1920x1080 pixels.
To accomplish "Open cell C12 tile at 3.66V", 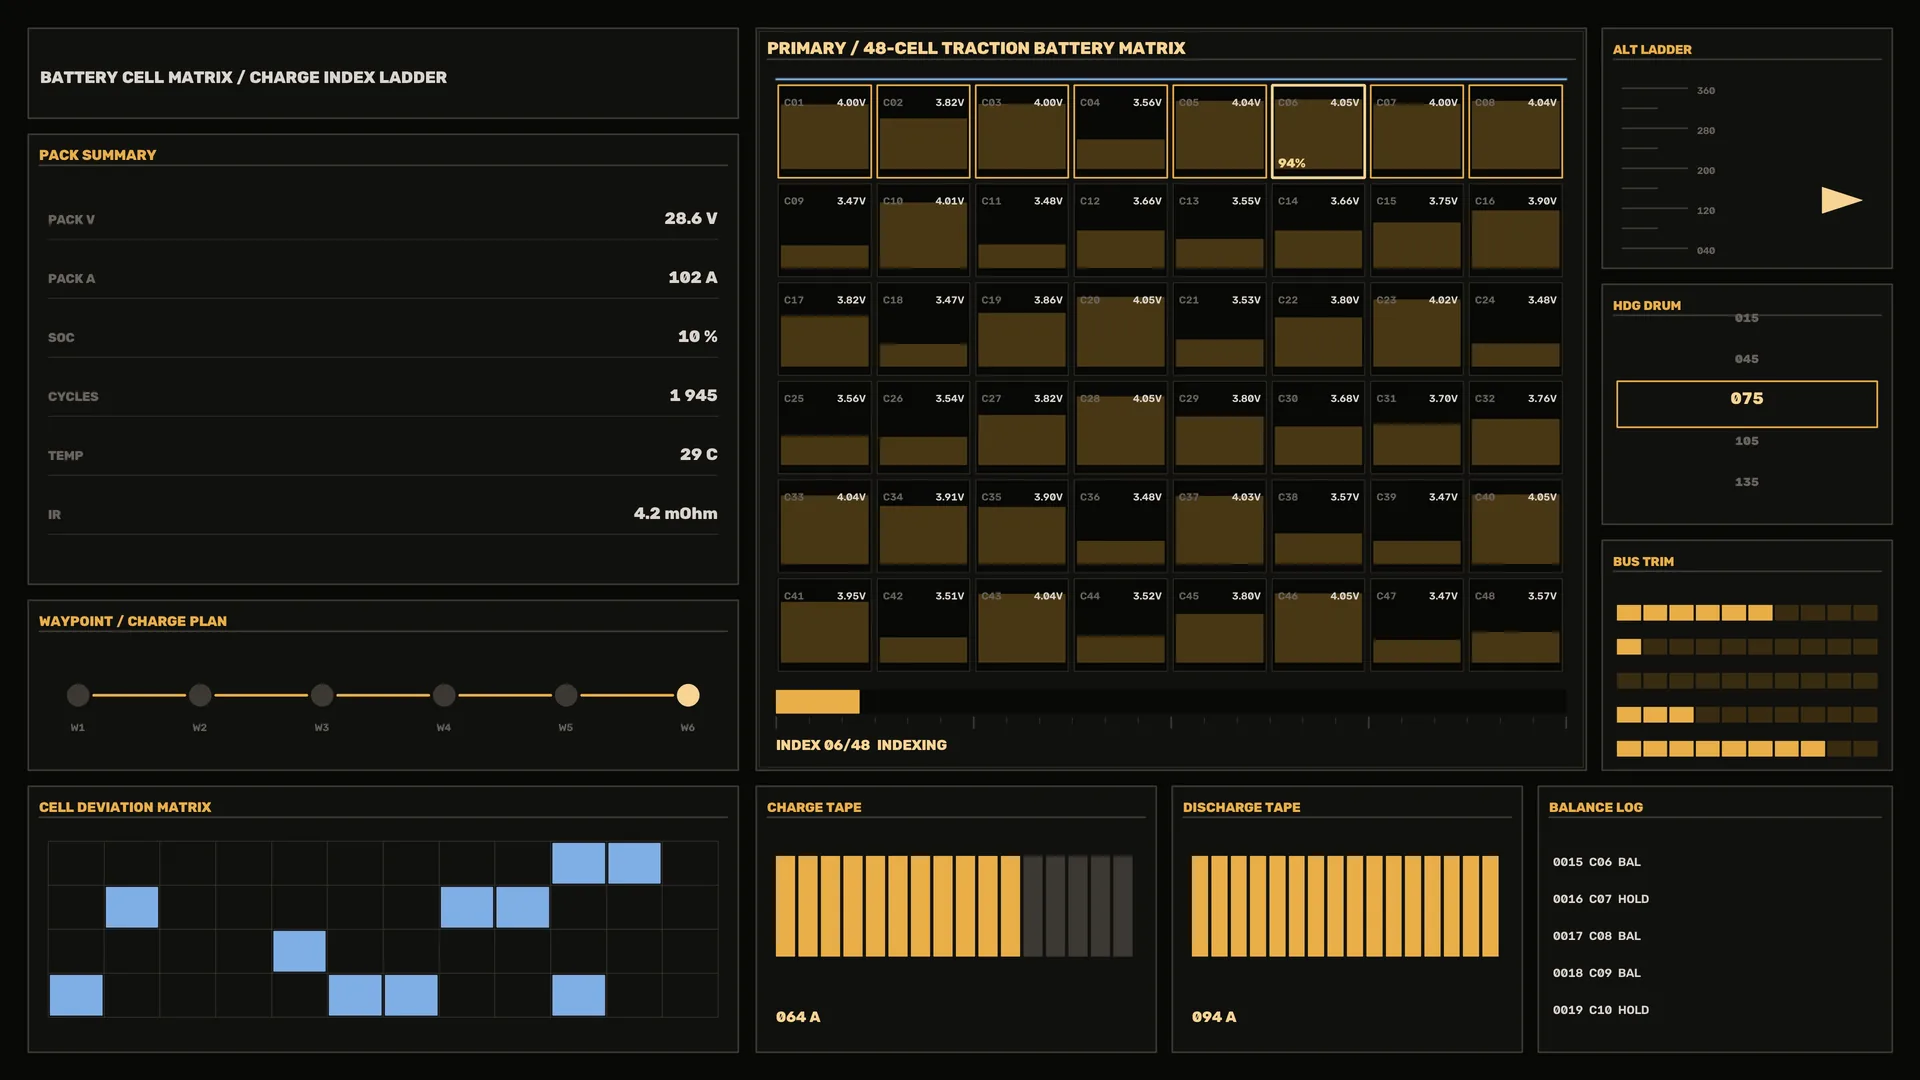I will point(1120,230).
